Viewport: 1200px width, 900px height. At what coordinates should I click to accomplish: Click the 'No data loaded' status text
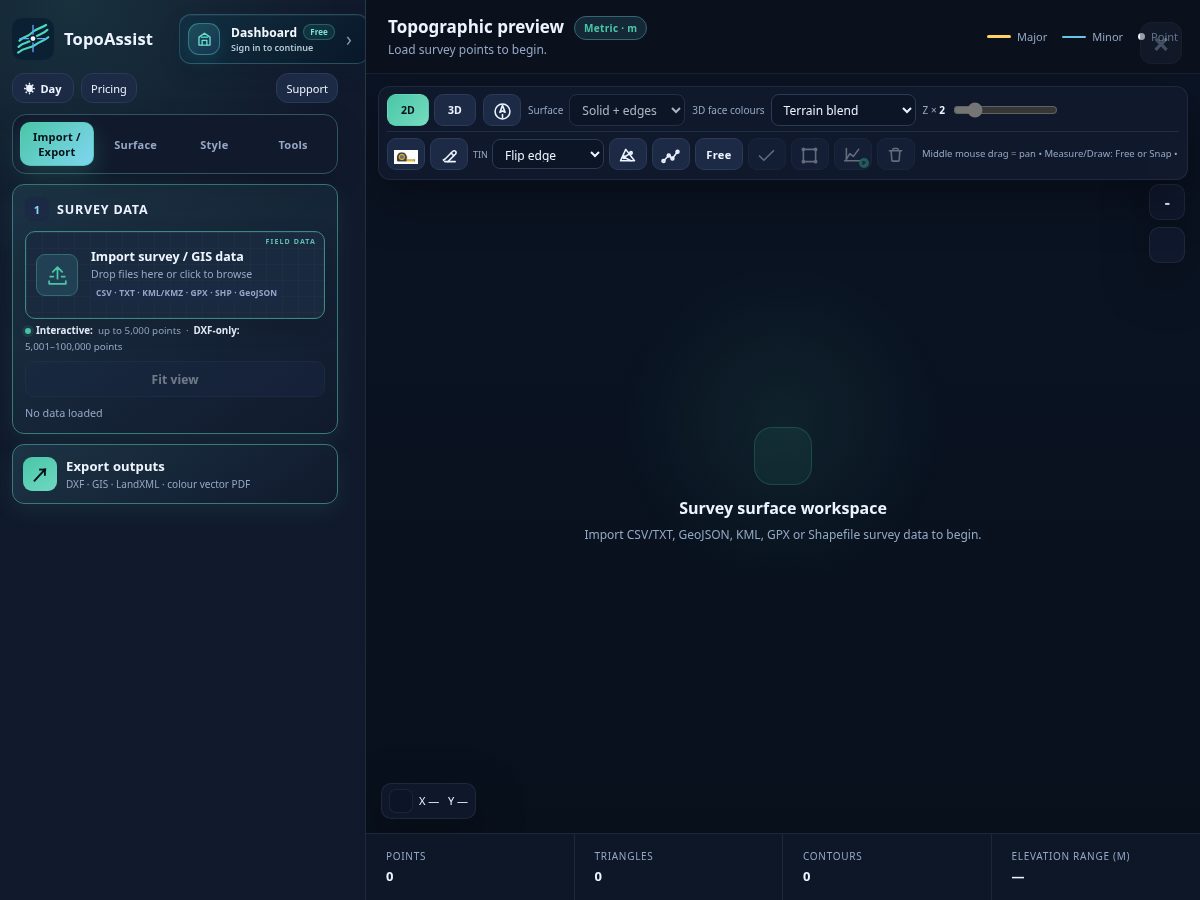click(64, 413)
